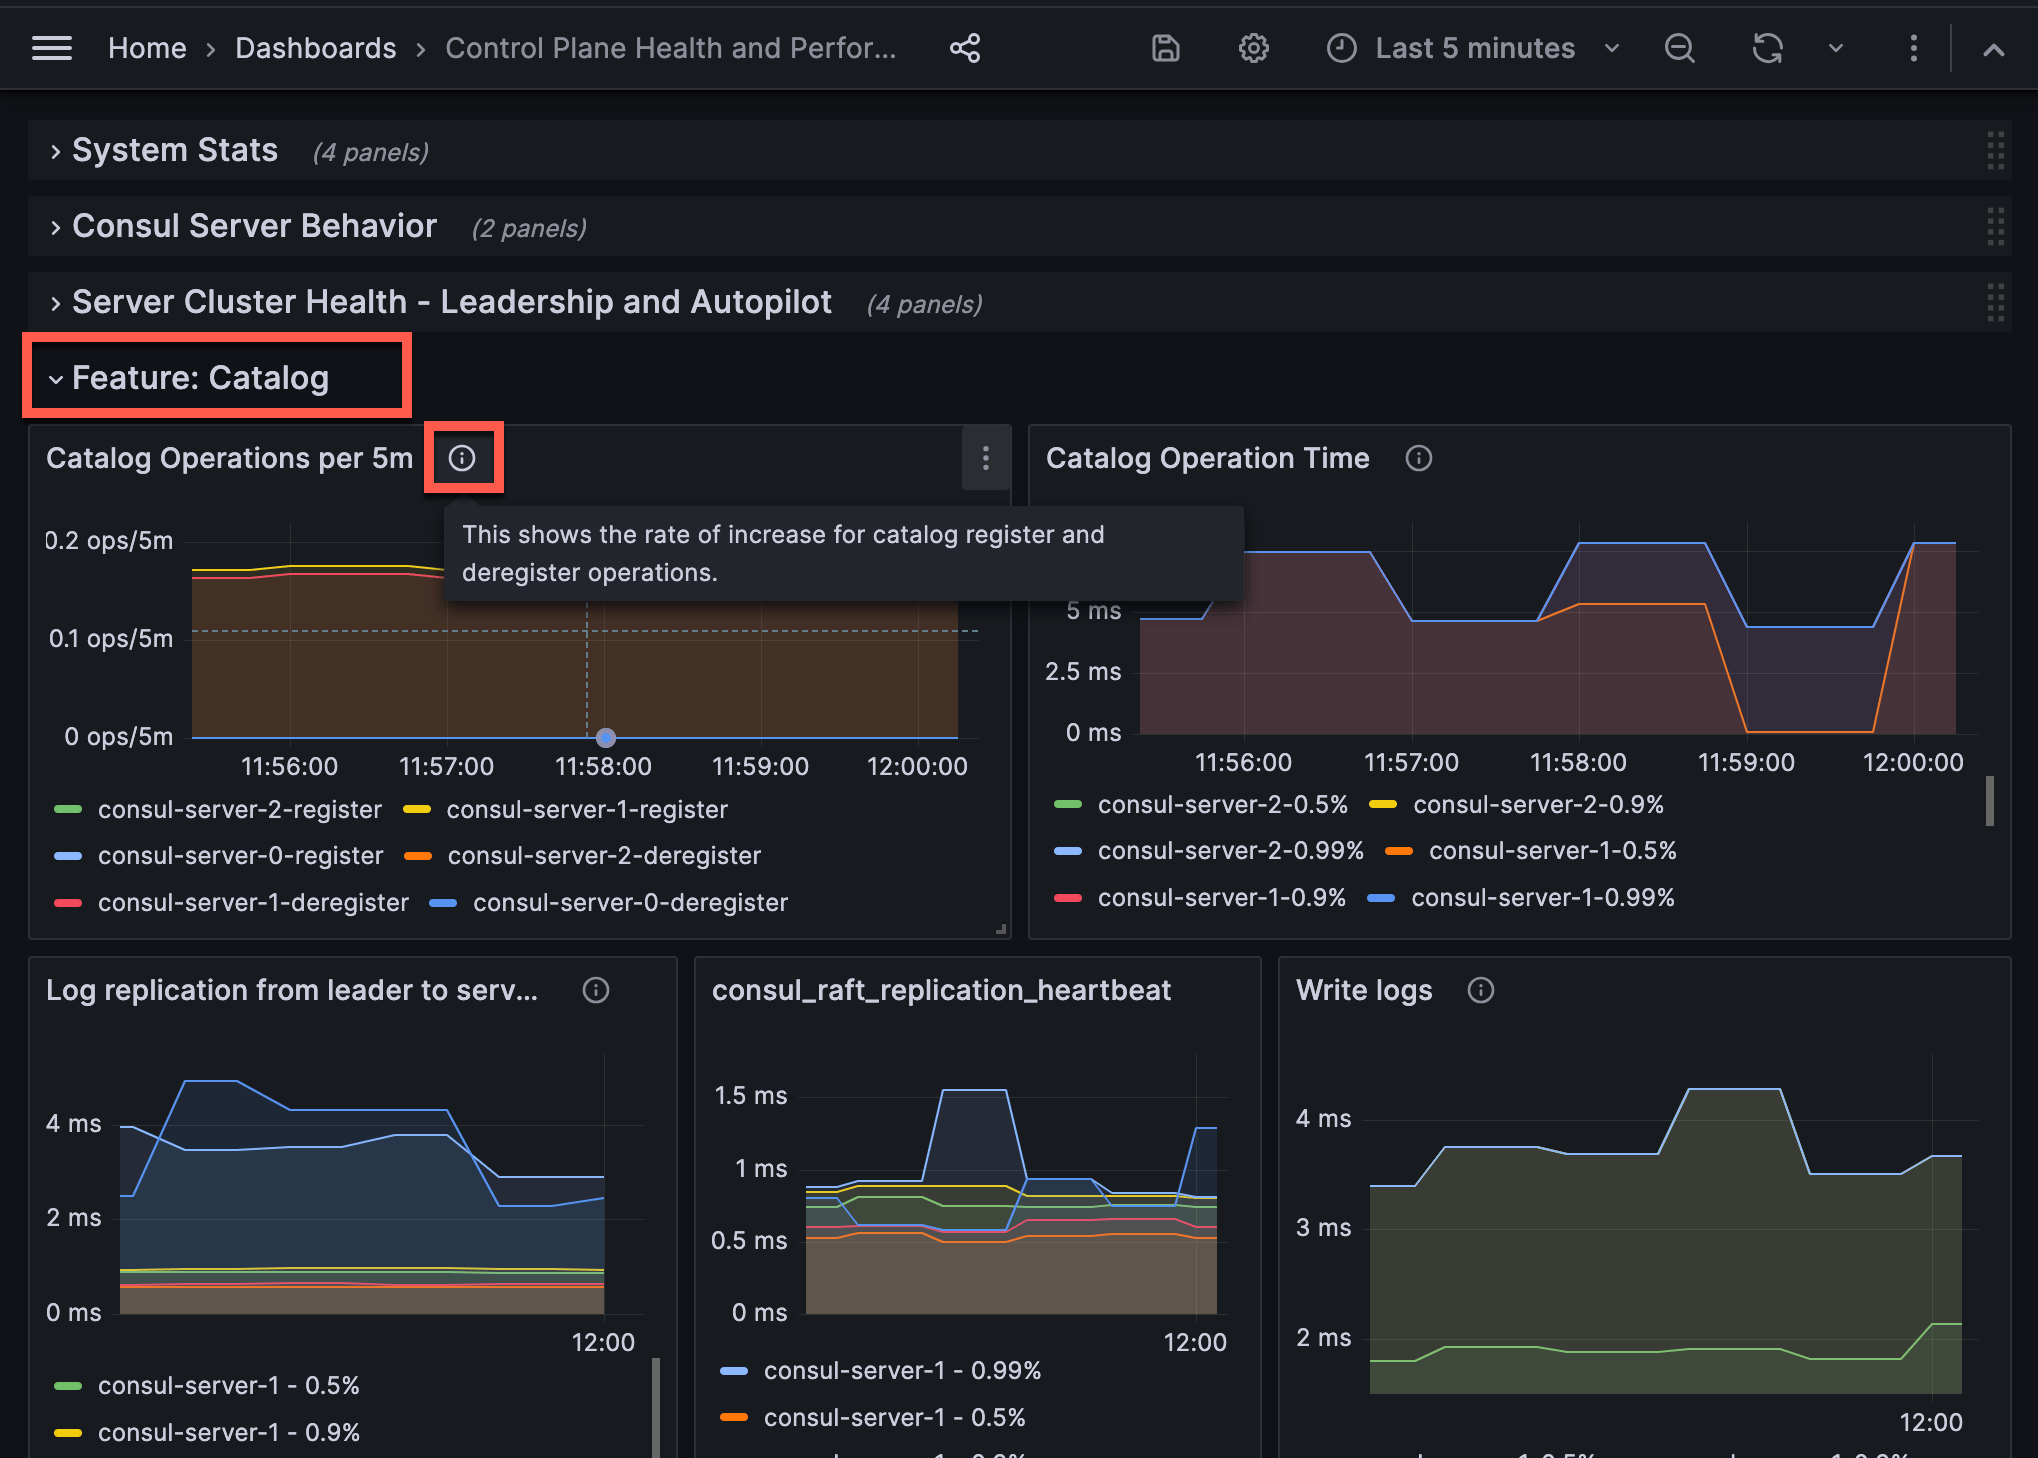Open the hamburger navigation menu

pos(52,48)
